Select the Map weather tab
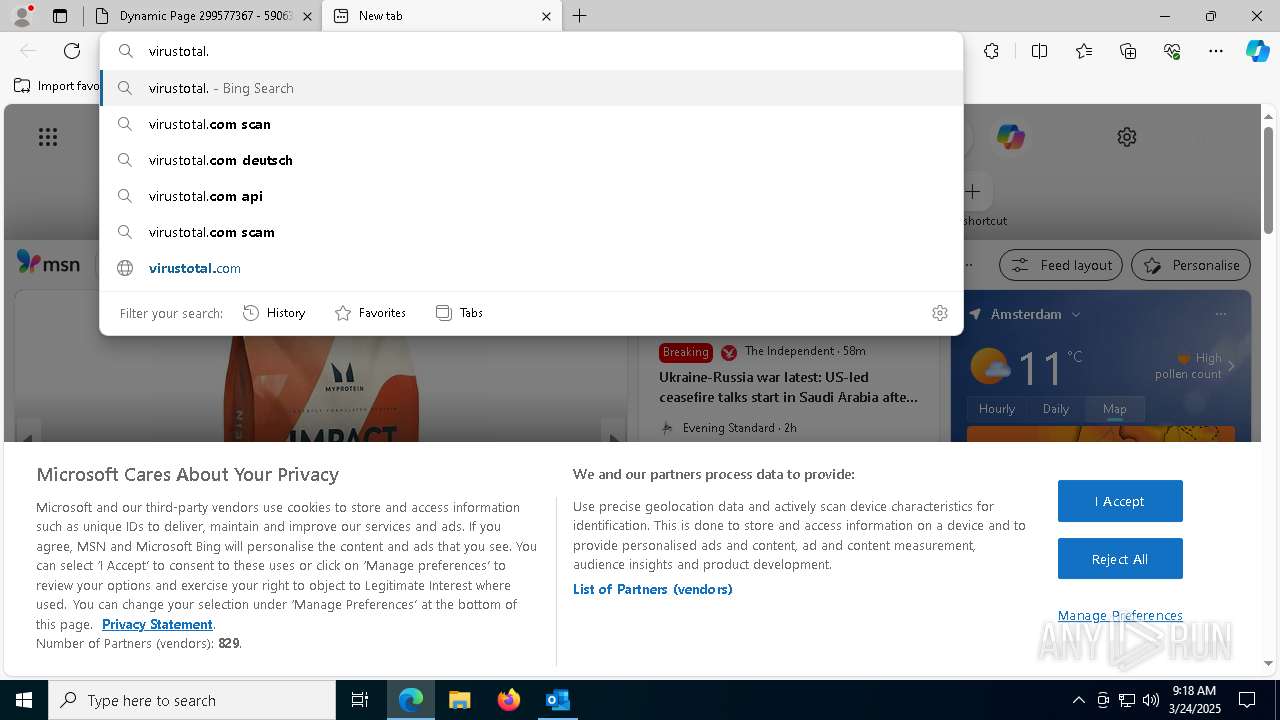This screenshot has height=720, width=1280. (x=1114, y=409)
